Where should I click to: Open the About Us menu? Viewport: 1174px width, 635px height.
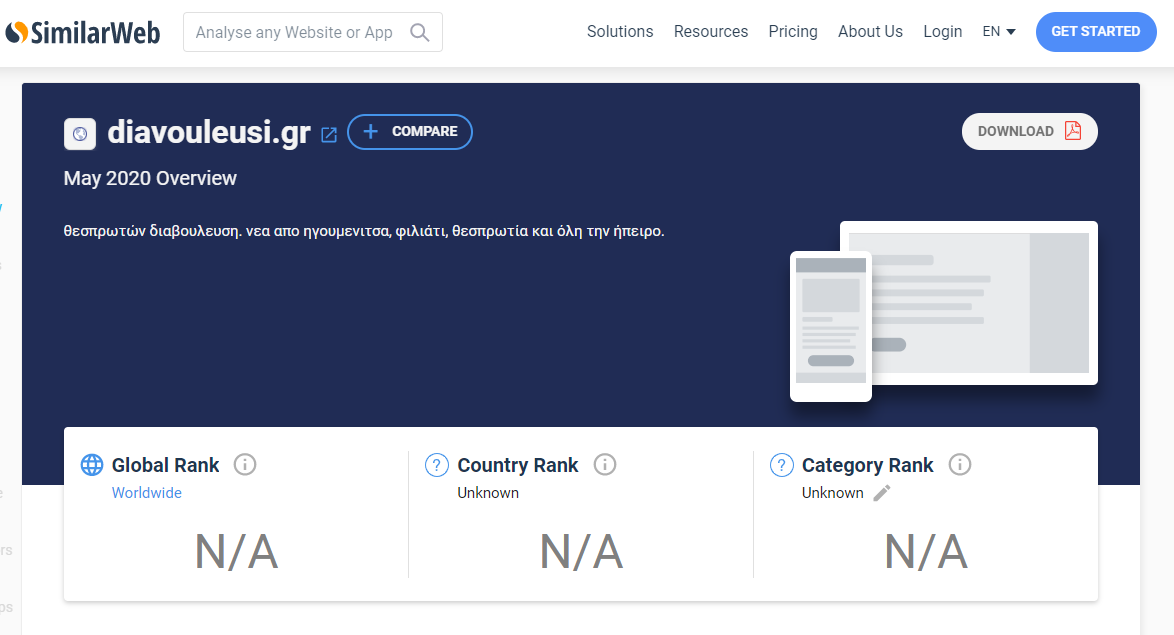click(x=870, y=31)
